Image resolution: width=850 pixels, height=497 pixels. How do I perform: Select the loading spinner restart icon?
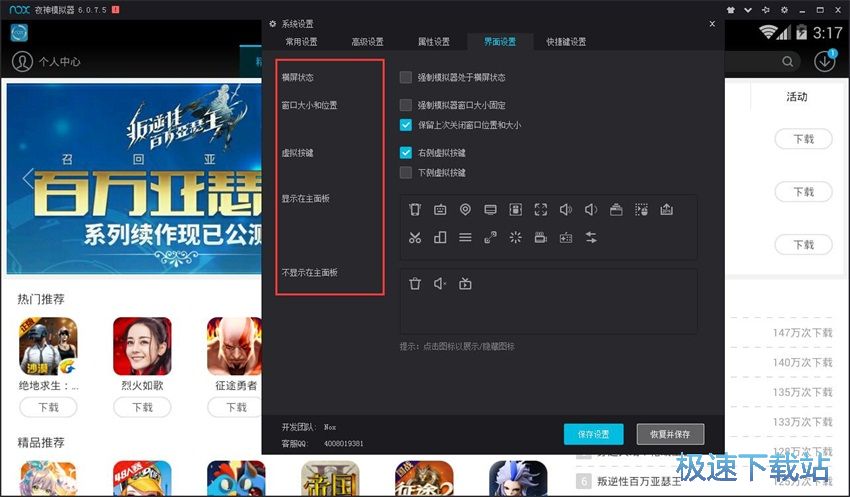click(x=516, y=237)
